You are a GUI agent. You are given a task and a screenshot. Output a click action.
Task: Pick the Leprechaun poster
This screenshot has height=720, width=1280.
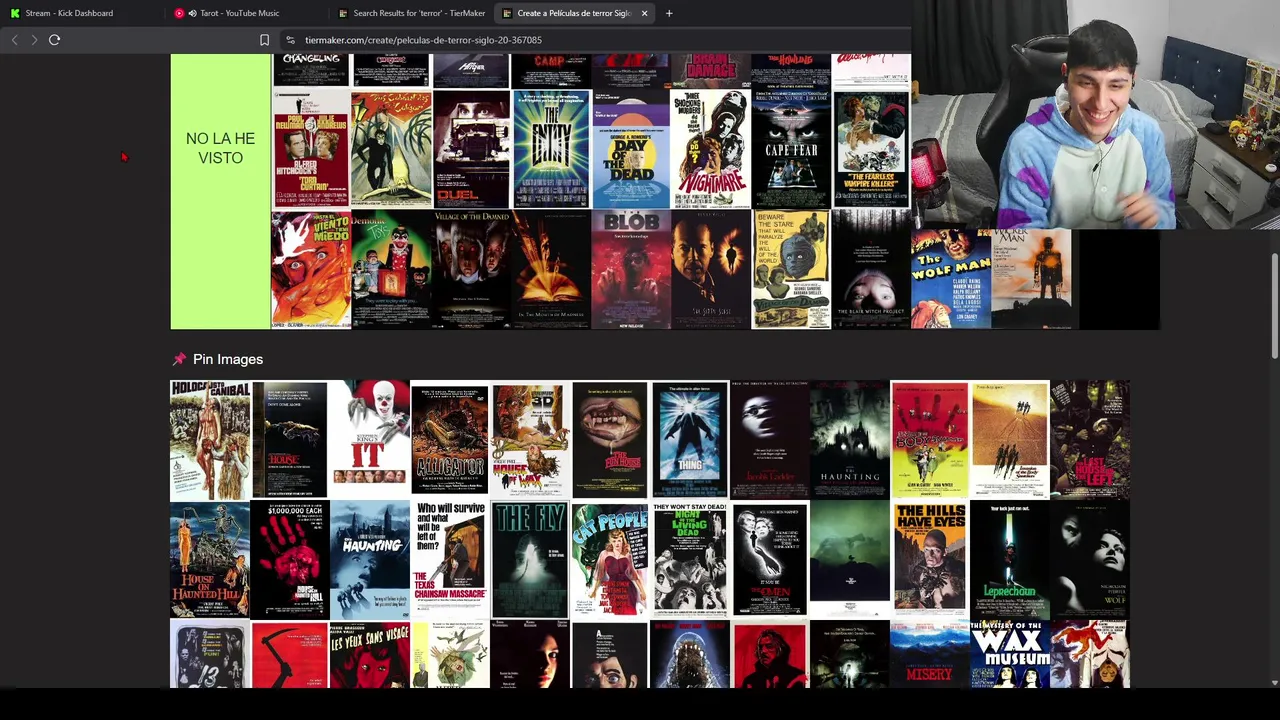point(1010,560)
